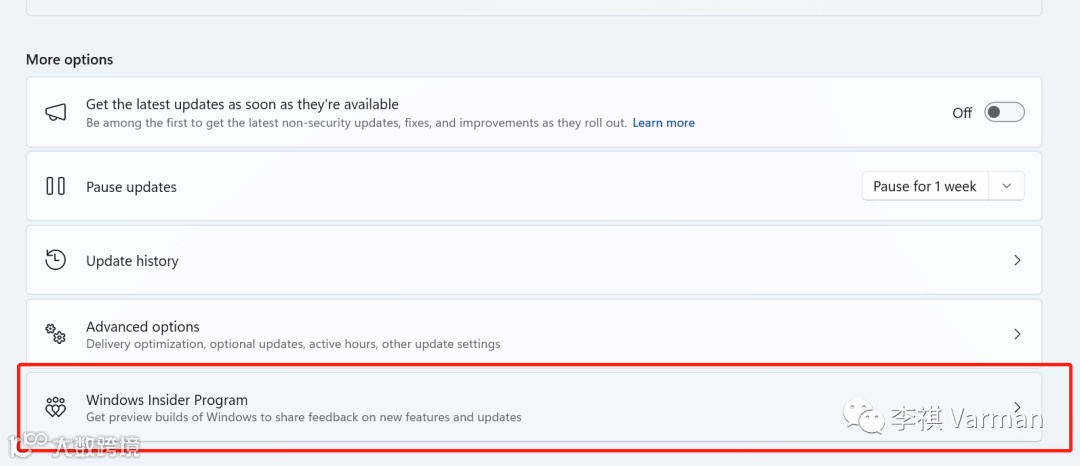Open the Learn more link
The width and height of the screenshot is (1080, 466).
(x=663, y=123)
